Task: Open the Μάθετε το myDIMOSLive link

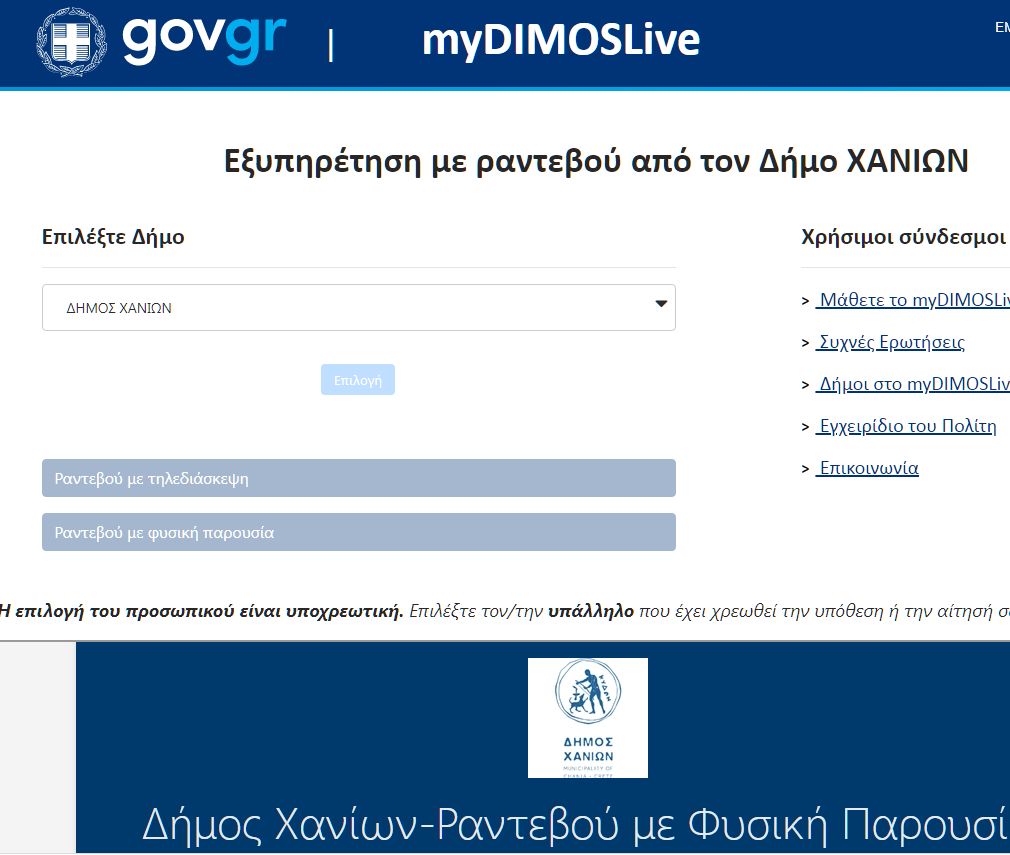Action: (x=913, y=300)
